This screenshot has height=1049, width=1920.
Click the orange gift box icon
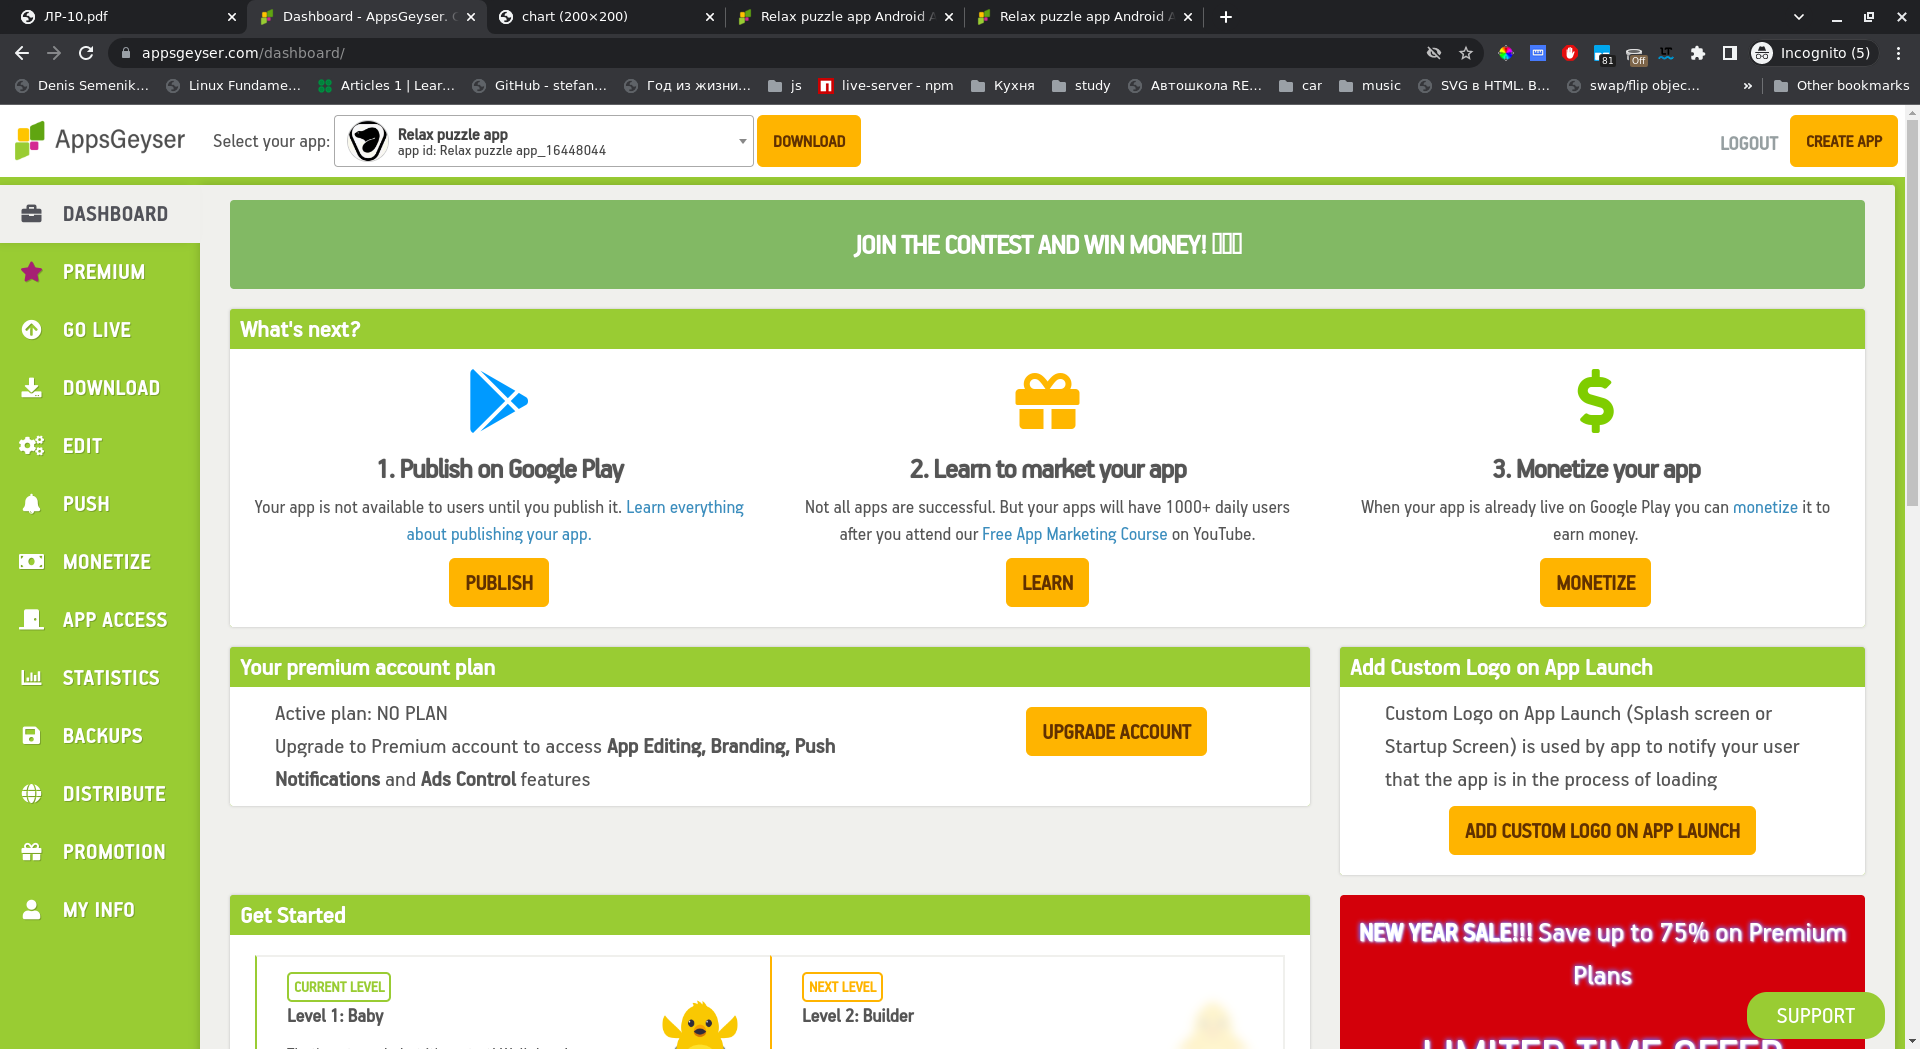pos(1047,401)
